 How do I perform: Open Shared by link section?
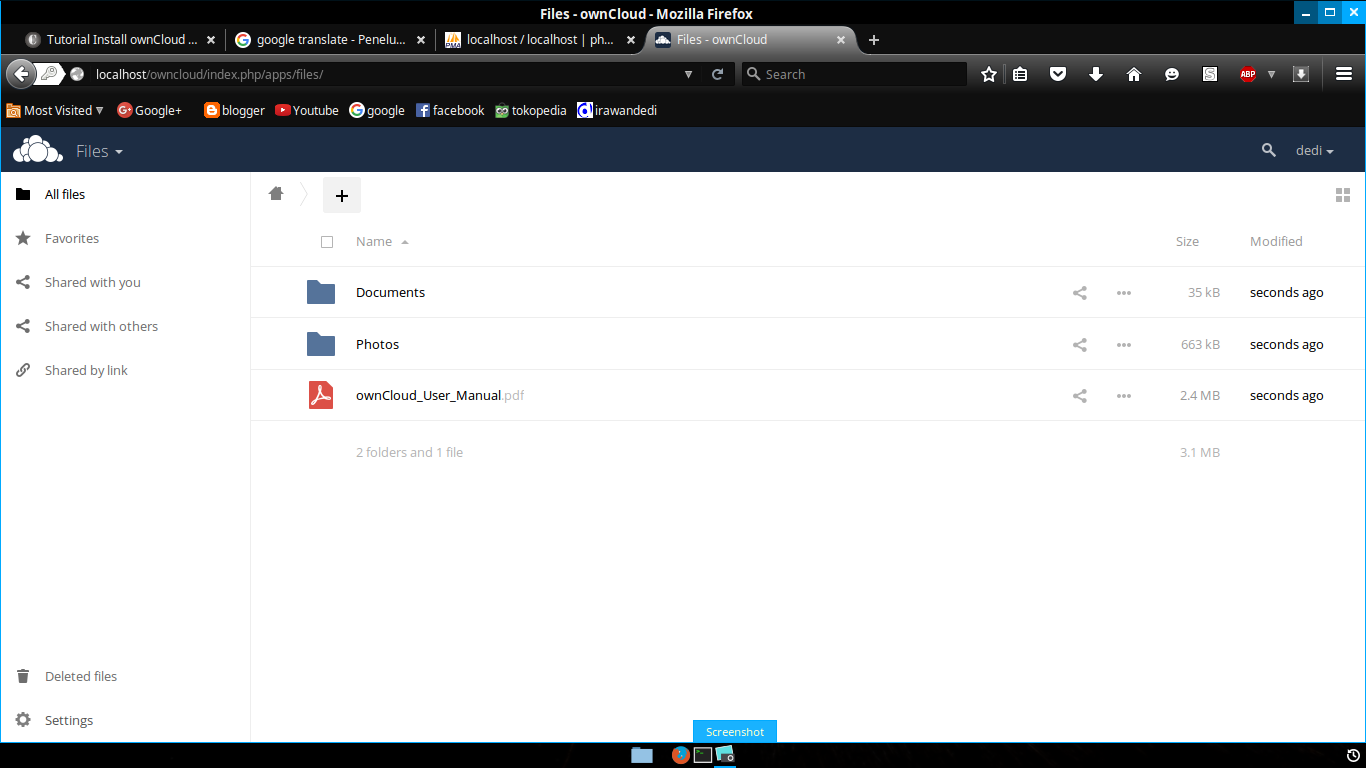tap(86, 370)
